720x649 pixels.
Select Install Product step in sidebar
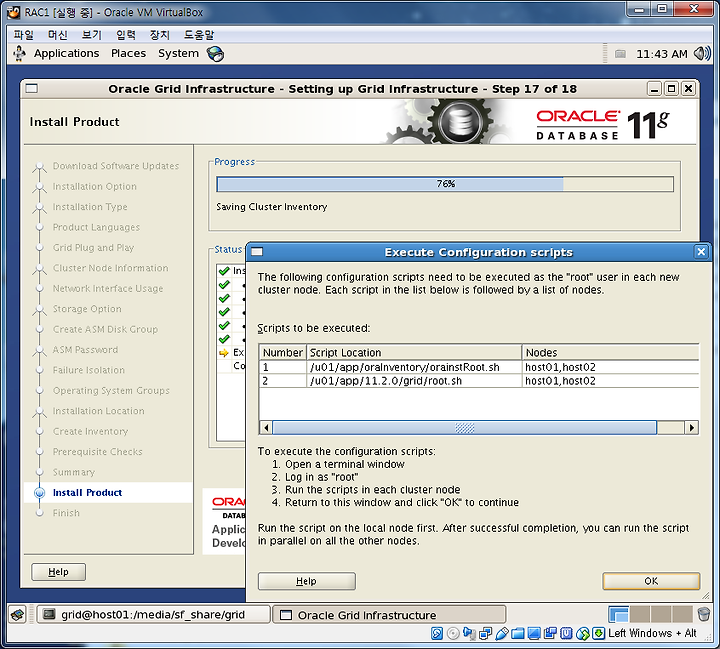[x=87, y=492]
